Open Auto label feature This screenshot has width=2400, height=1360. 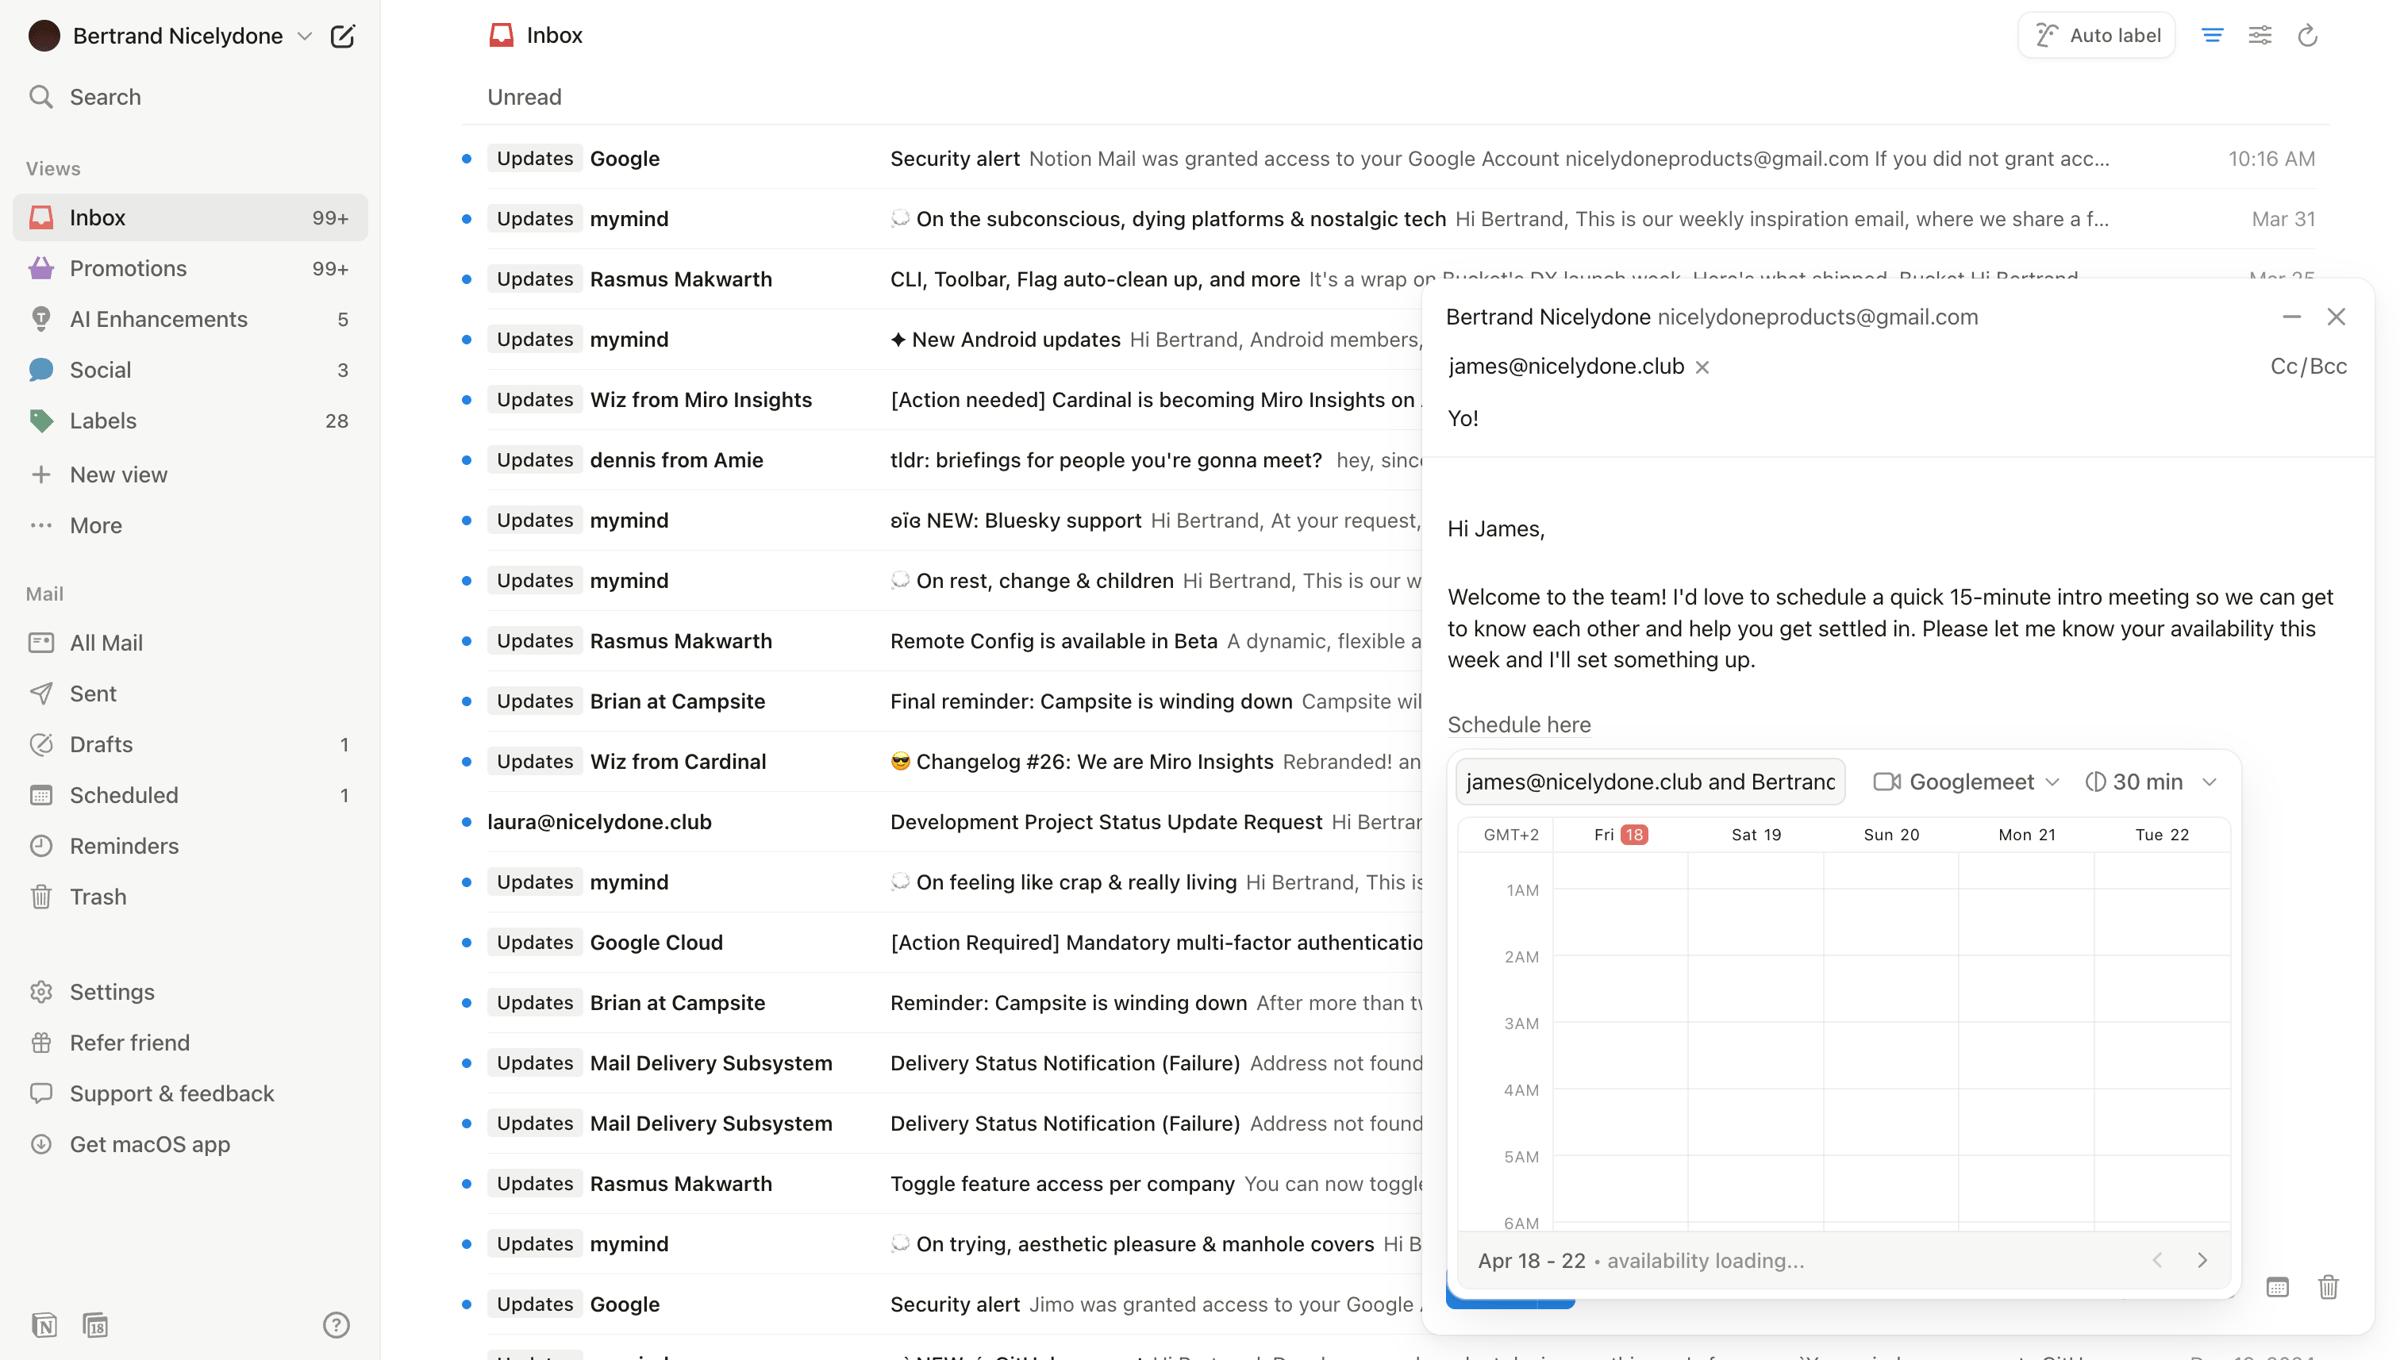point(2097,35)
